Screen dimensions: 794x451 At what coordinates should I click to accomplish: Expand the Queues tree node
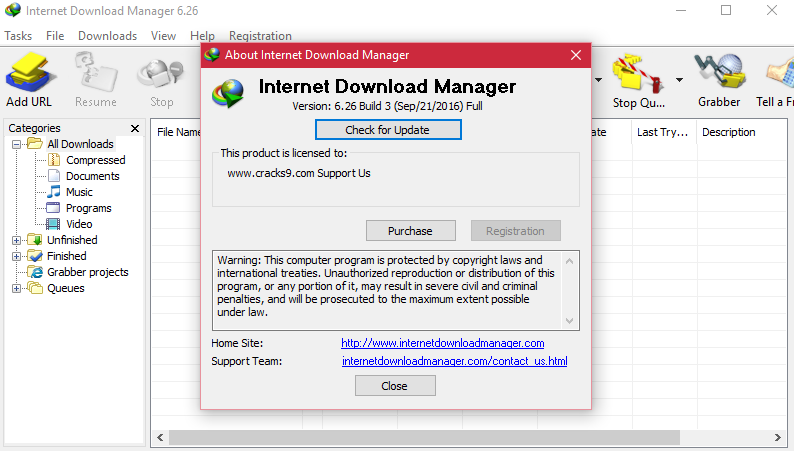coord(16,289)
